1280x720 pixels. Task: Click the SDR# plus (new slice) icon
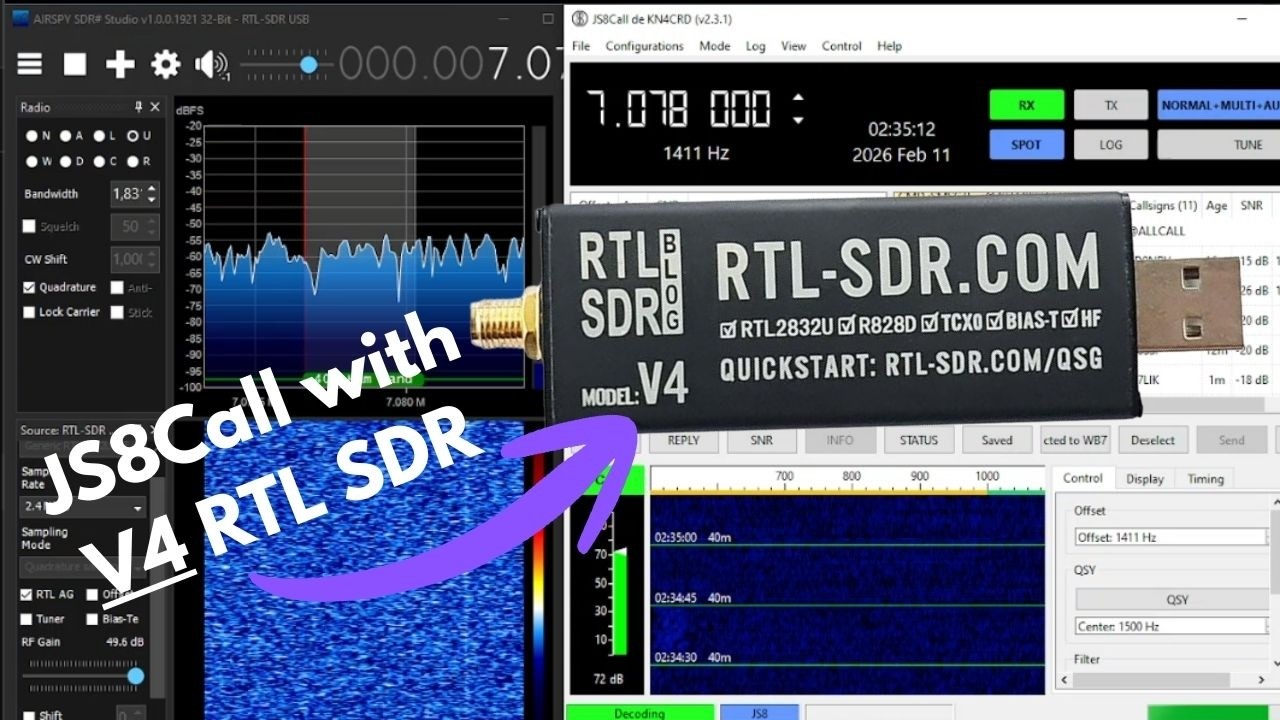120,65
